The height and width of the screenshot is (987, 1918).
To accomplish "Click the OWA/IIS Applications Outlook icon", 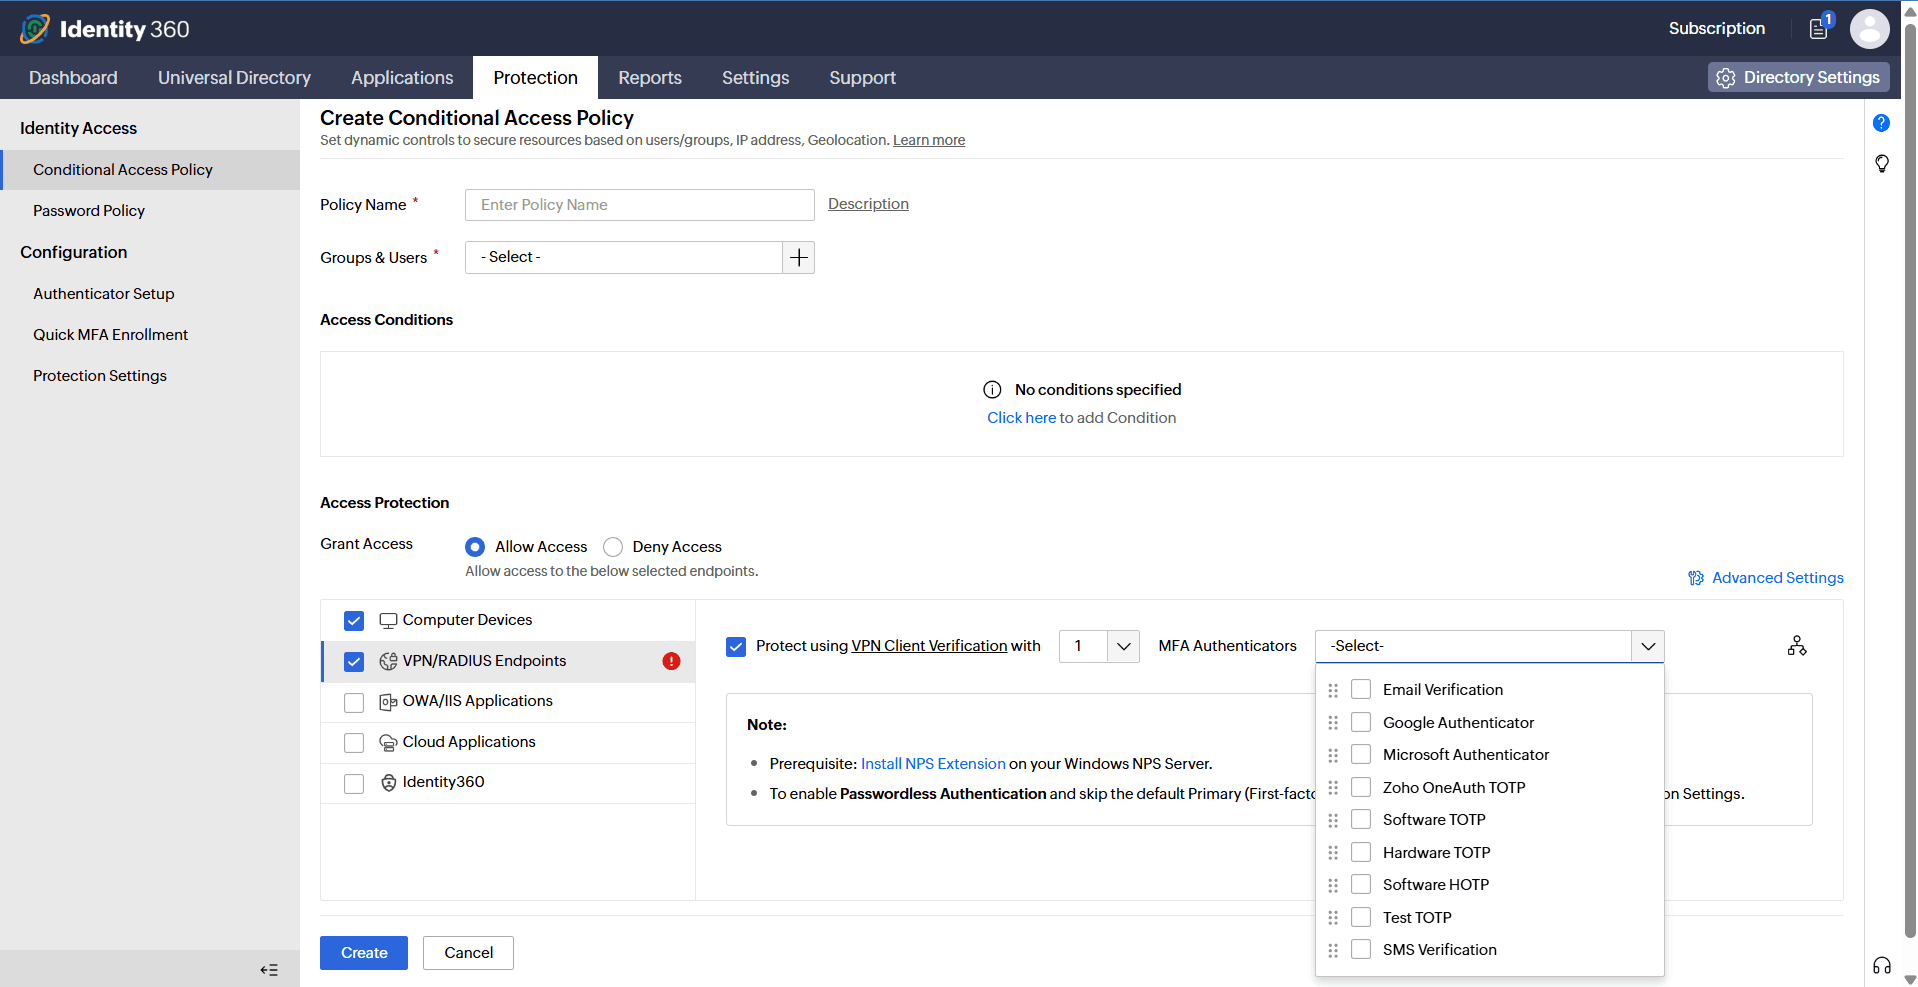I will coord(388,702).
